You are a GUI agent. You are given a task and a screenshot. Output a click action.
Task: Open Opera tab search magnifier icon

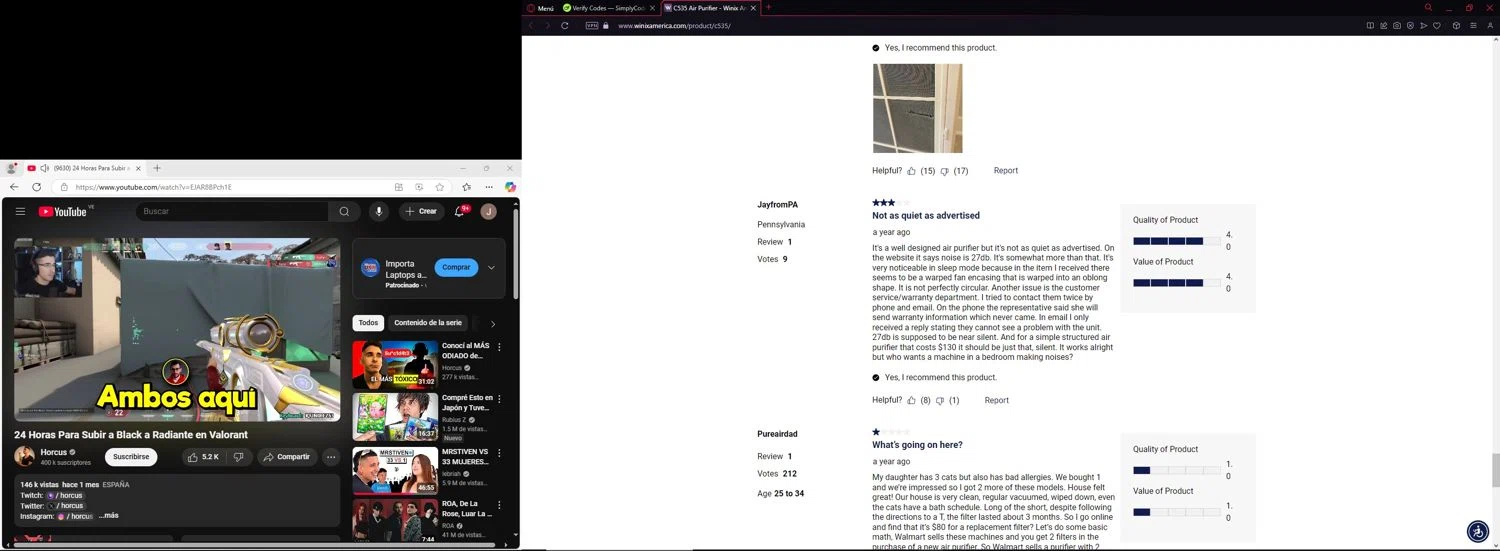point(1428,7)
